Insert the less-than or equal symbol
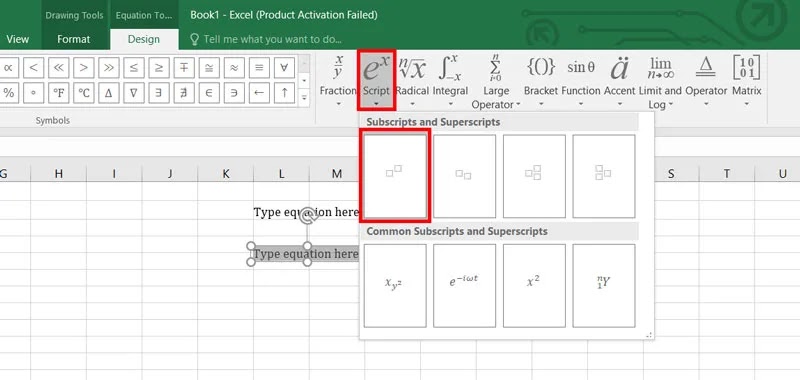The height and width of the screenshot is (380, 800). [134, 67]
